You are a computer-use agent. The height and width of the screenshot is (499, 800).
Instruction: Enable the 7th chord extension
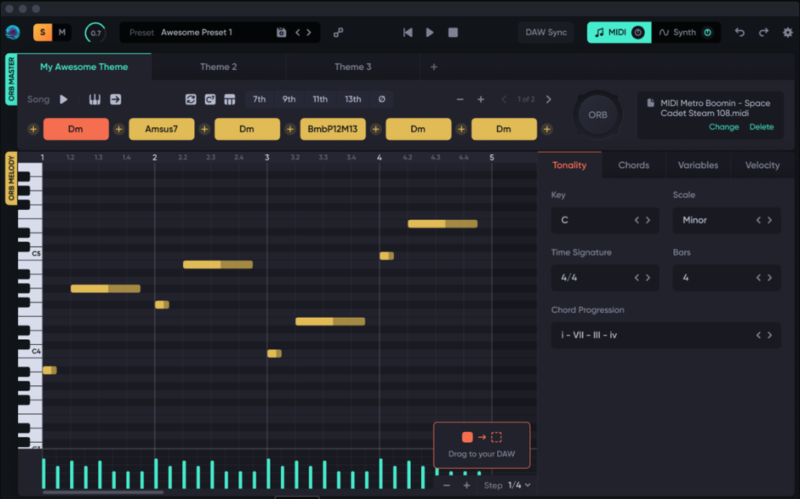coord(259,99)
